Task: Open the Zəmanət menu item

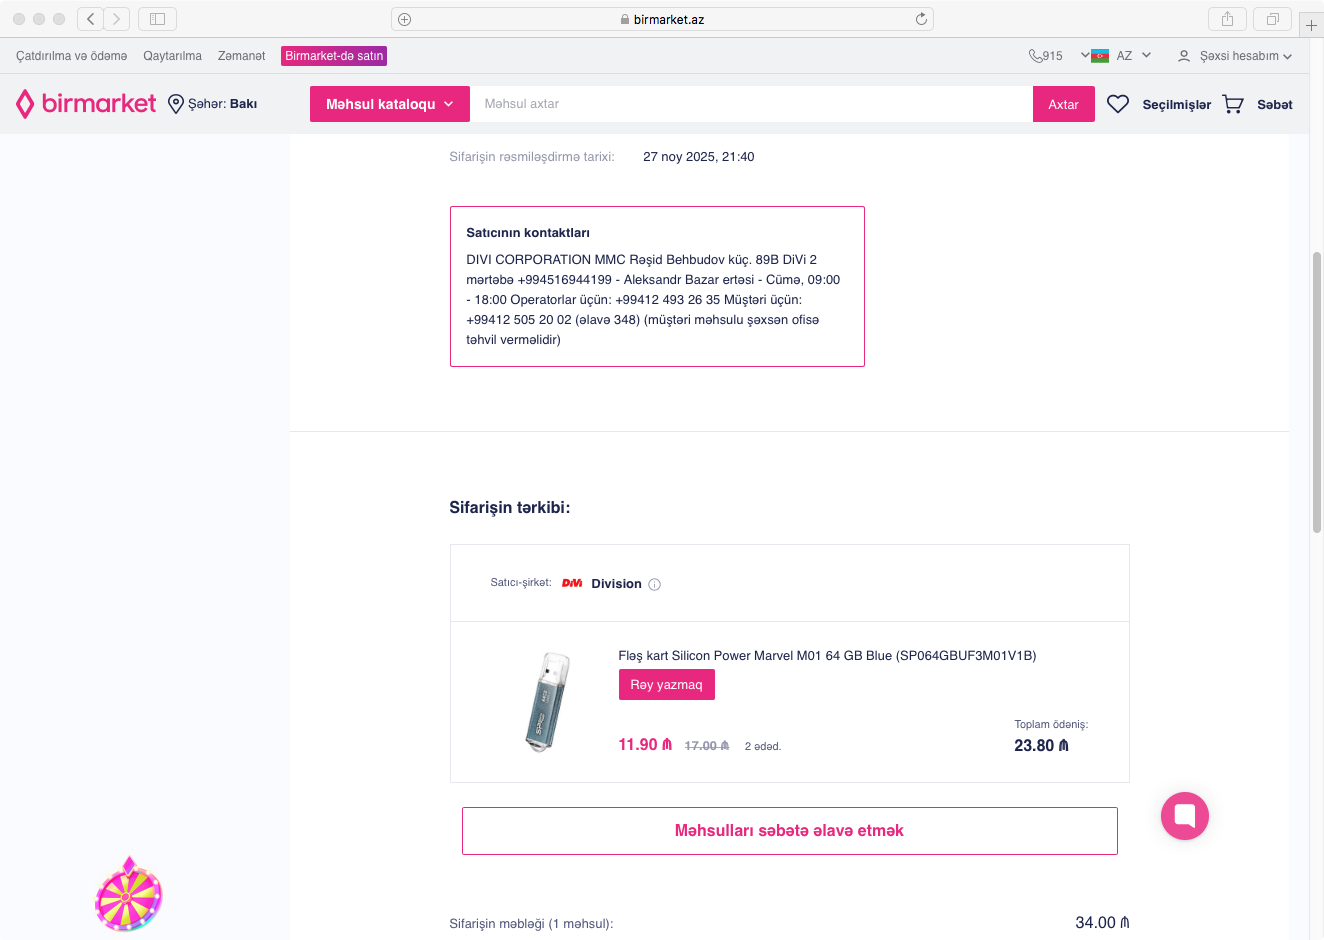Action: 241,56
